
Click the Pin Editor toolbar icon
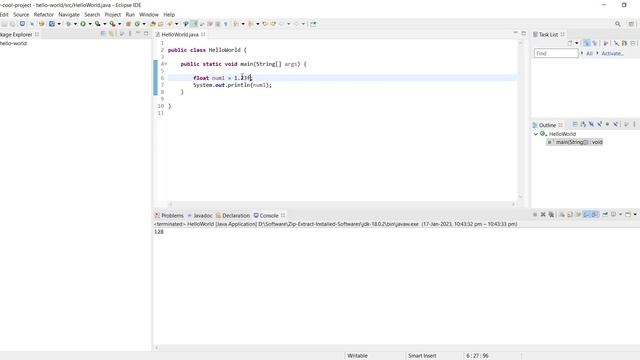tap(313, 24)
